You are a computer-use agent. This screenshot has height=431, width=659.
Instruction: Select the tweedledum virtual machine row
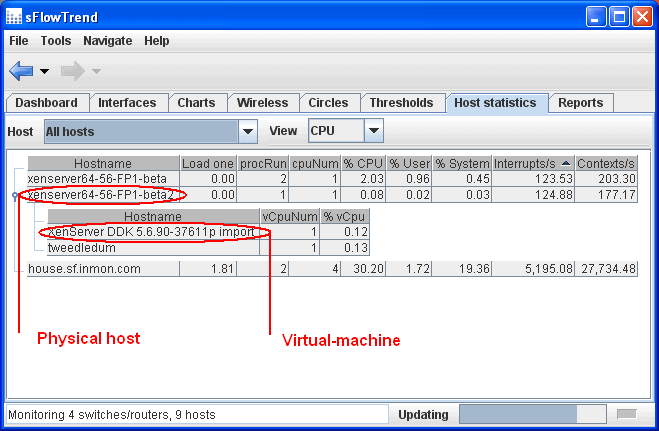208,248
